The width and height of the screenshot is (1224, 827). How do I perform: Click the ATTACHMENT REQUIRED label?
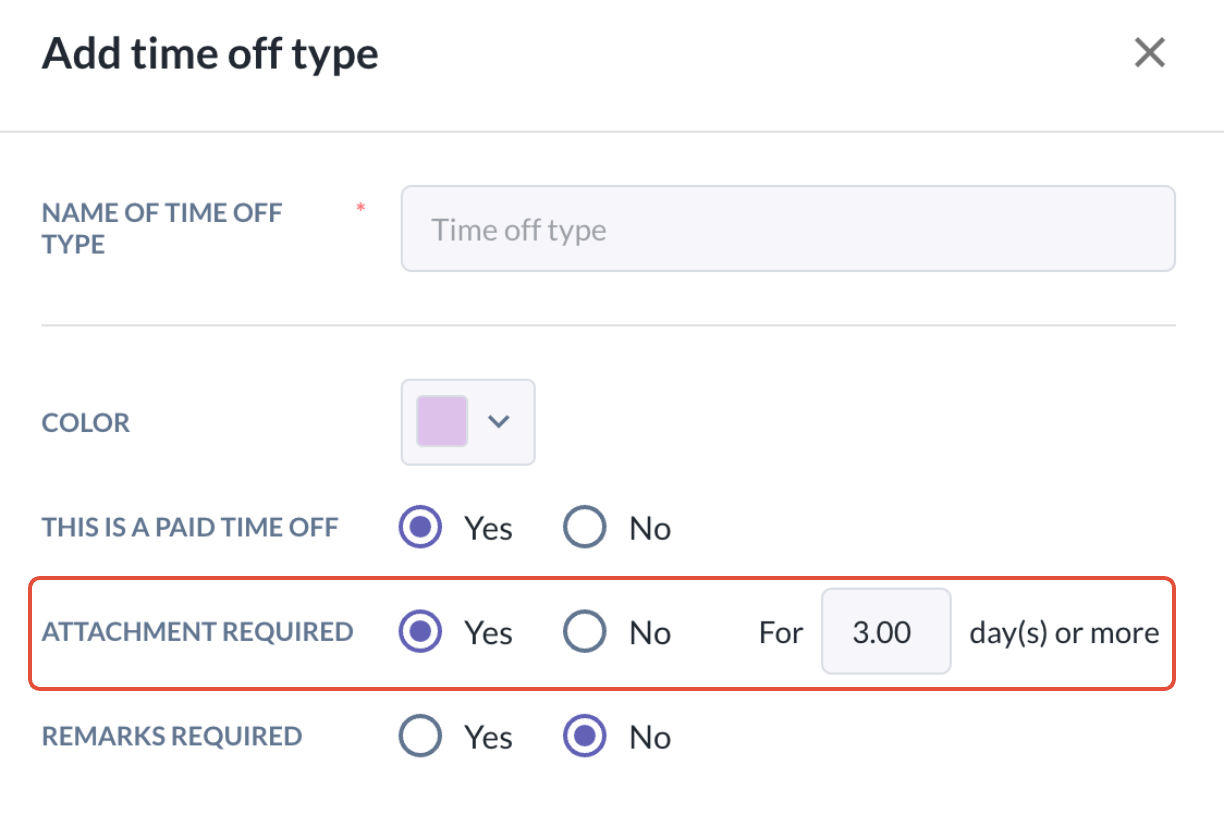pos(197,632)
